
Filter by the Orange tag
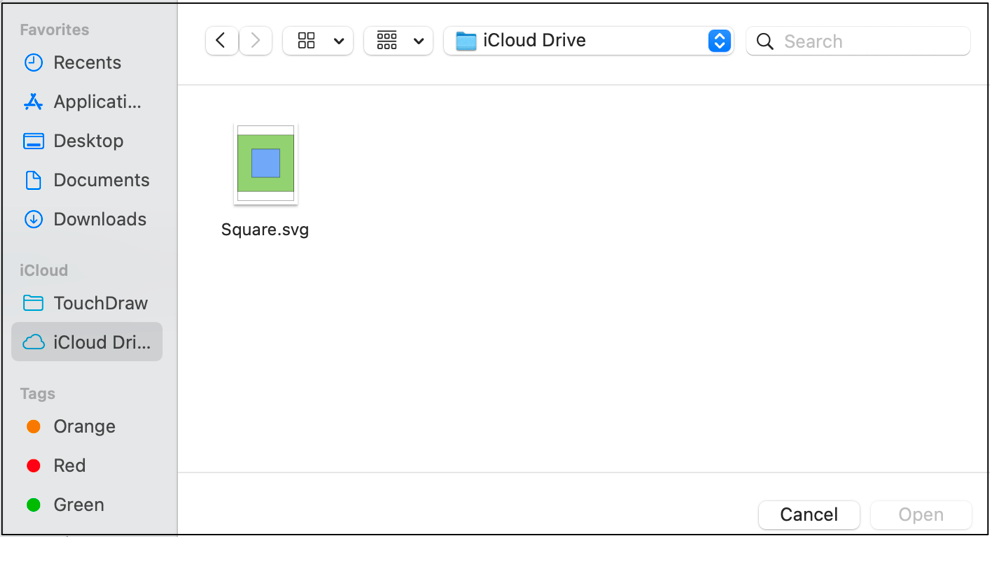(x=87, y=426)
